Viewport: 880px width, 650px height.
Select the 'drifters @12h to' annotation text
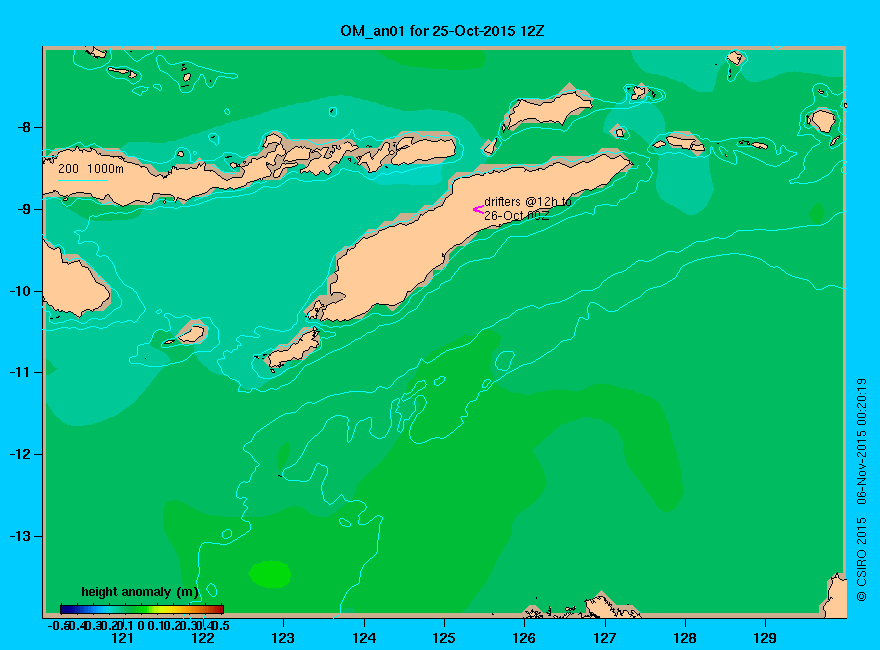pyautogui.click(x=528, y=202)
